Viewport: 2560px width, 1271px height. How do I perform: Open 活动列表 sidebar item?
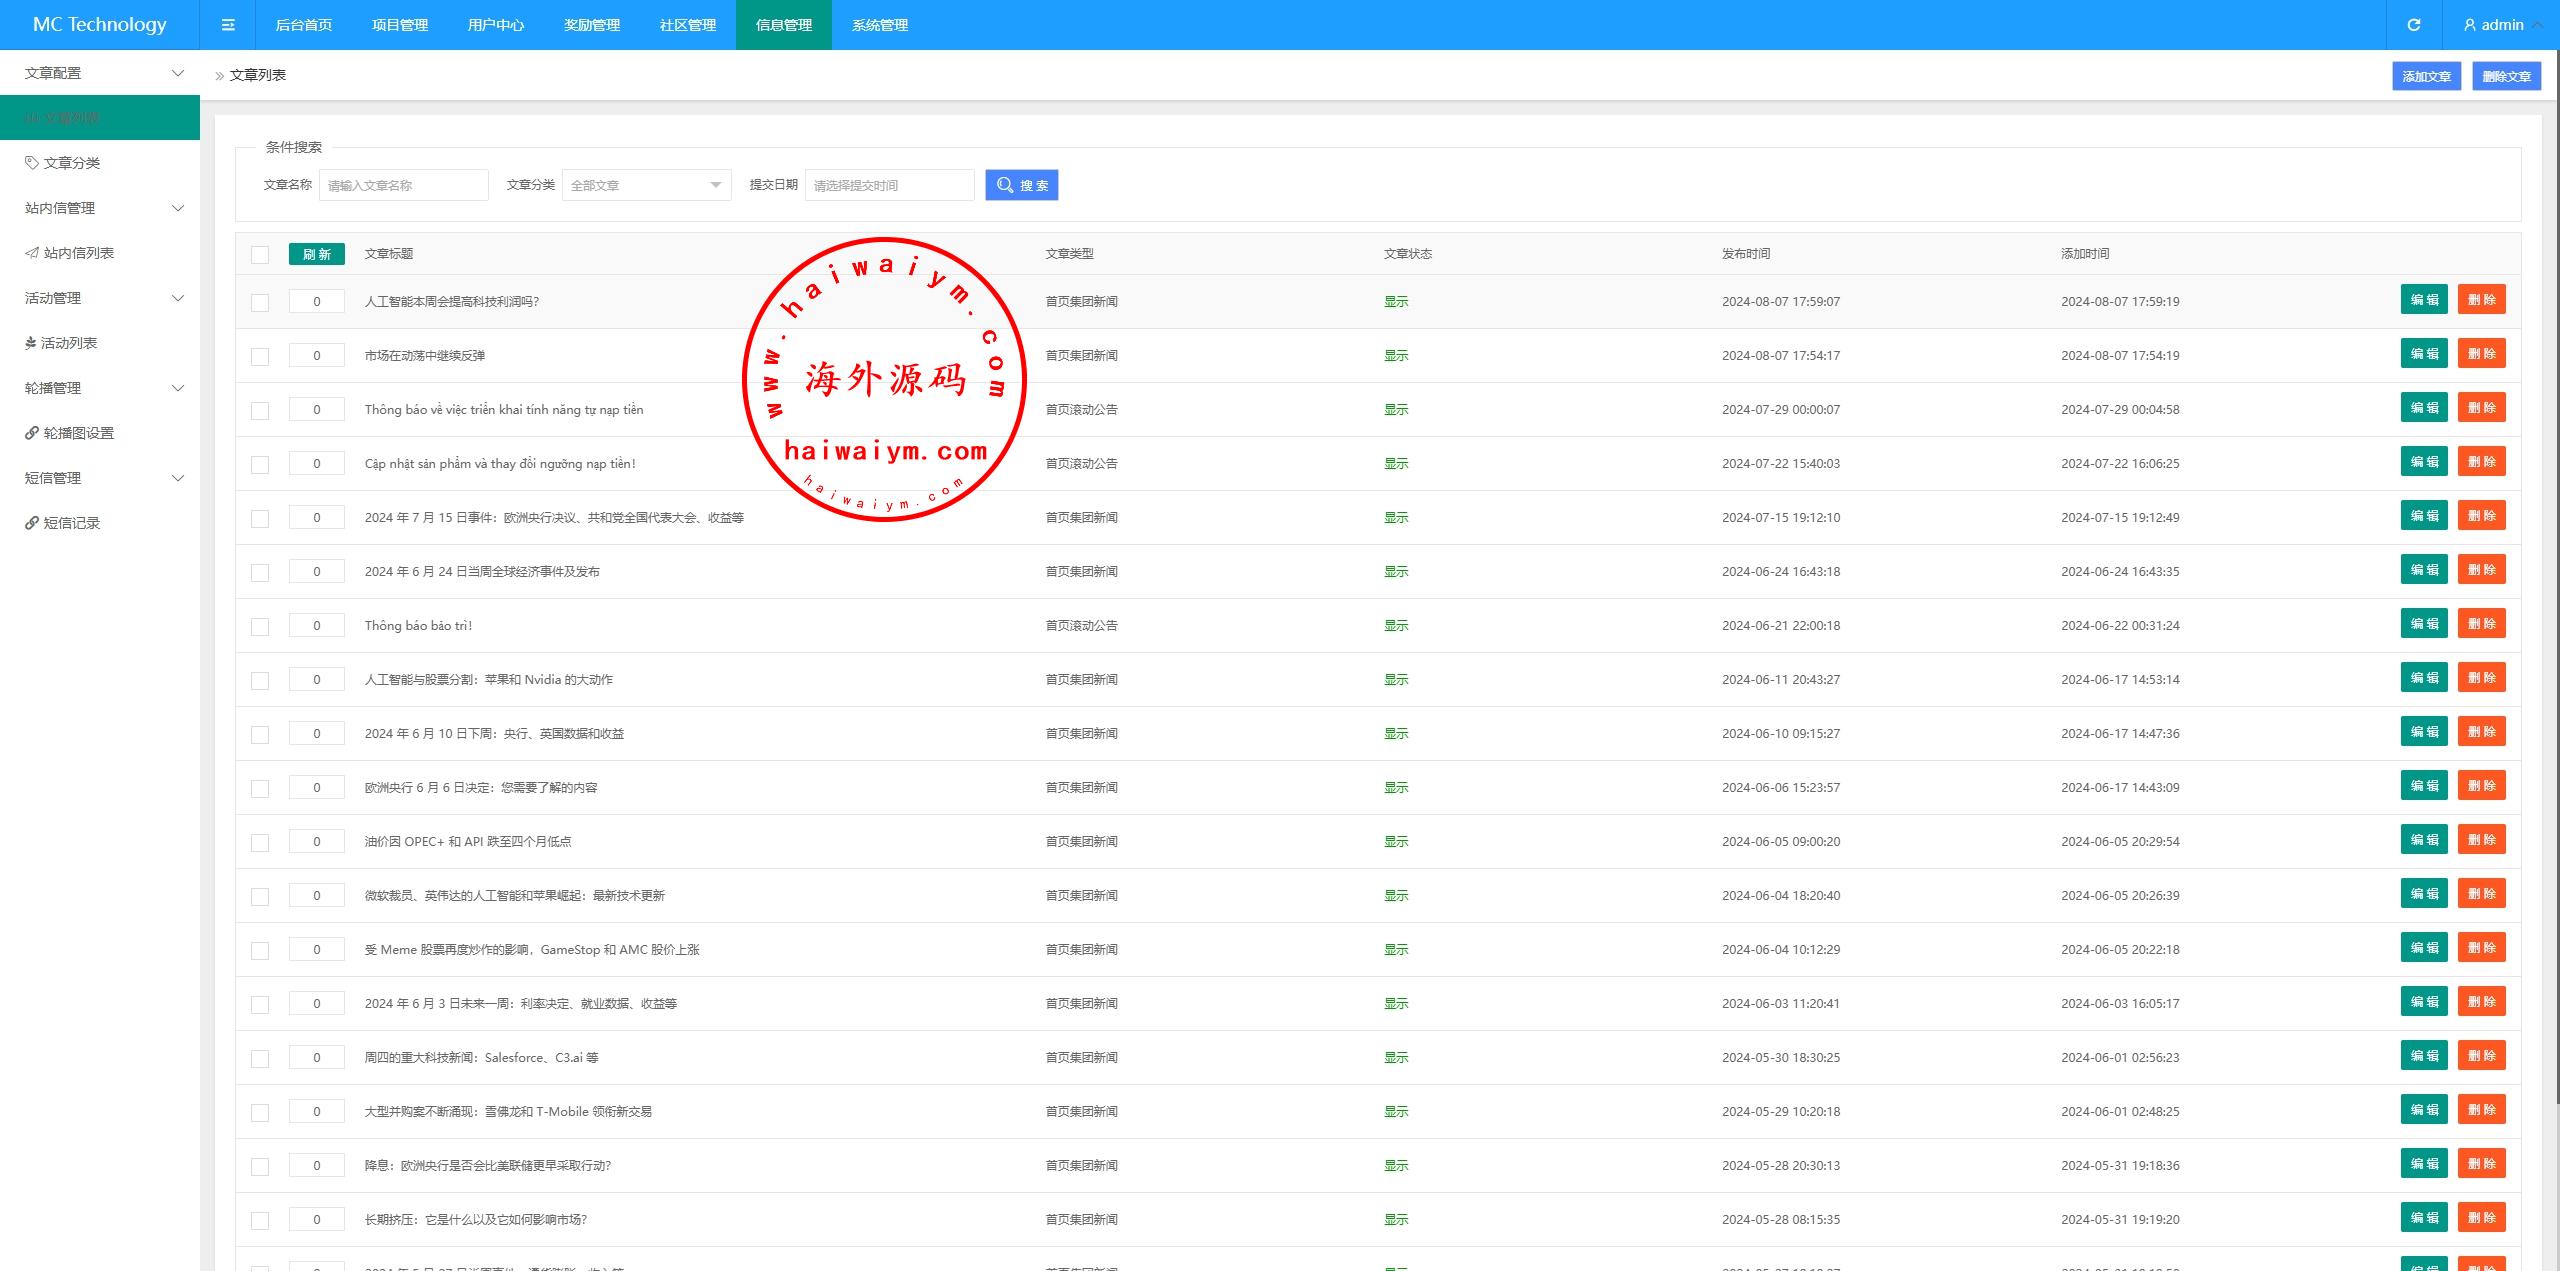pyautogui.click(x=68, y=343)
